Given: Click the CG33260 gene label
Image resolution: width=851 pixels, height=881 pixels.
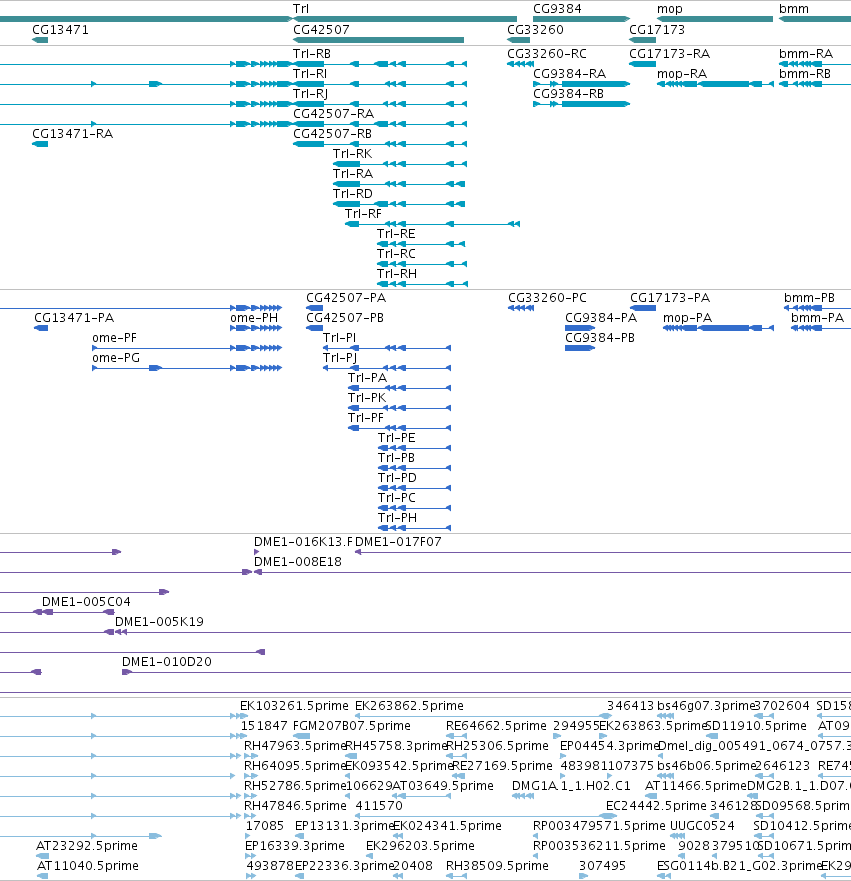Looking at the screenshot, I should pos(535,30).
